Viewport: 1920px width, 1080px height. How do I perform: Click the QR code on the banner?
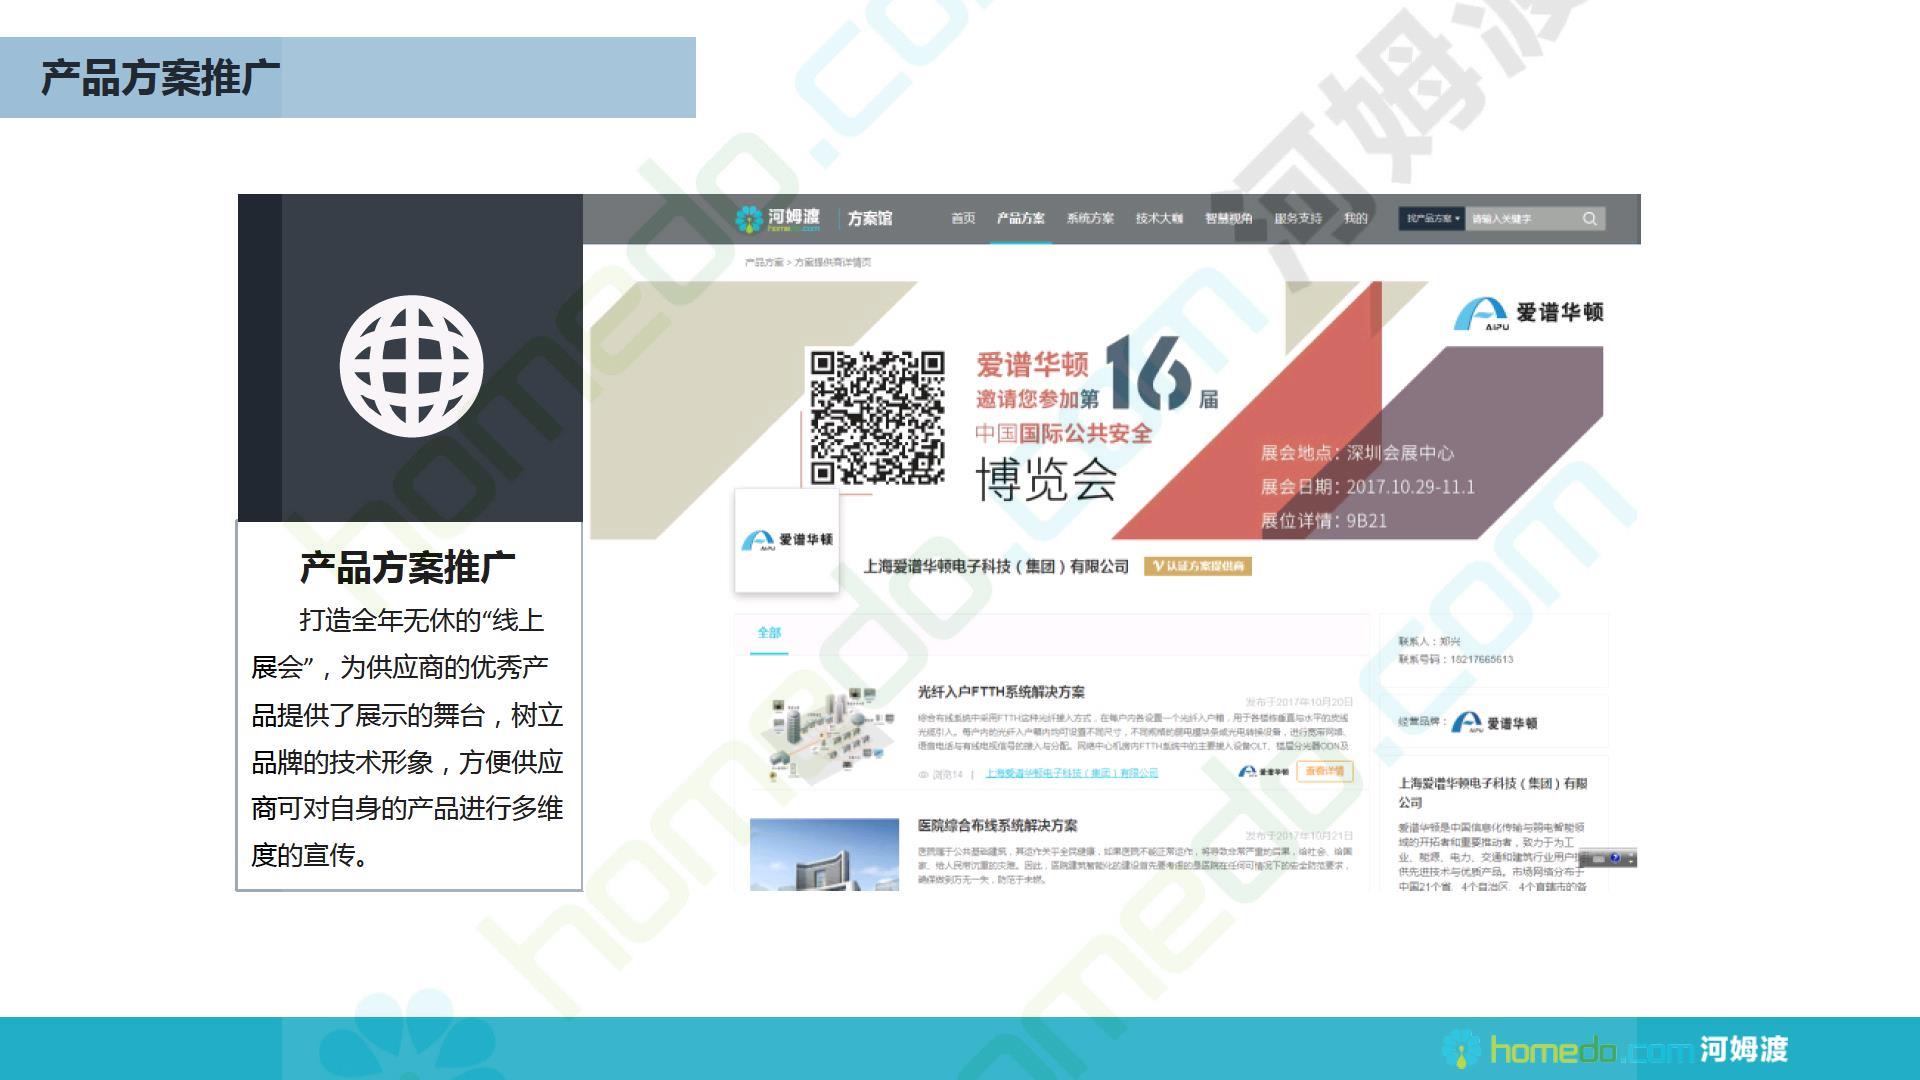point(877,418)
